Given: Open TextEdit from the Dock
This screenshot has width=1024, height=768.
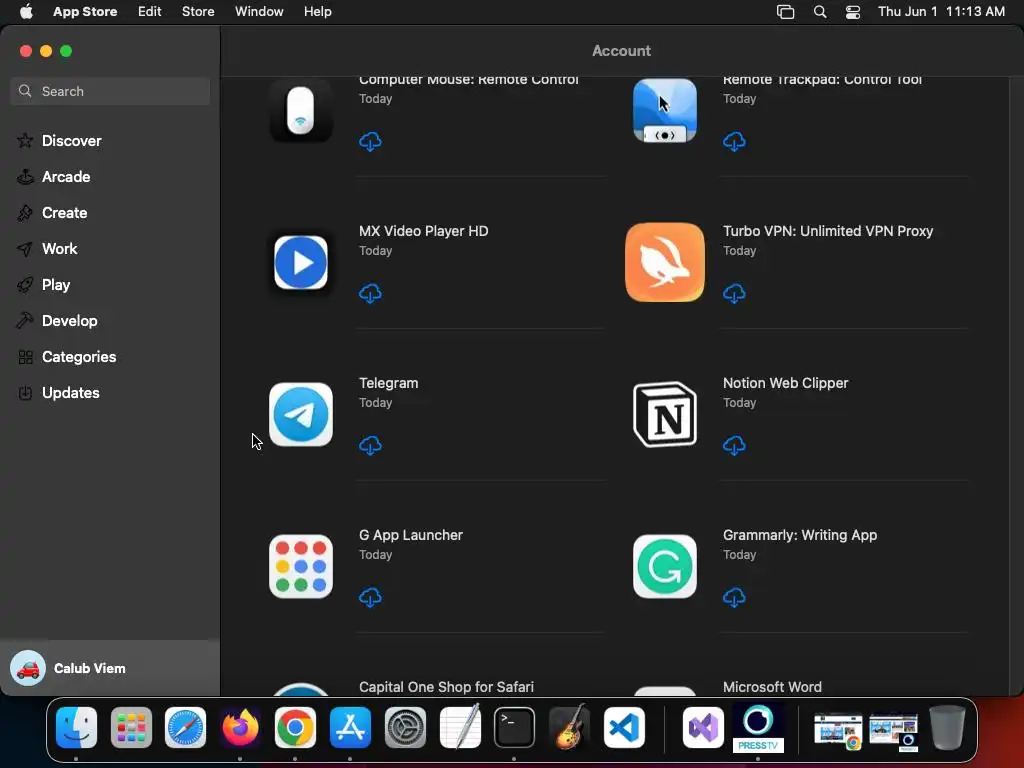Looking at the screenshot, I should 460,726.
